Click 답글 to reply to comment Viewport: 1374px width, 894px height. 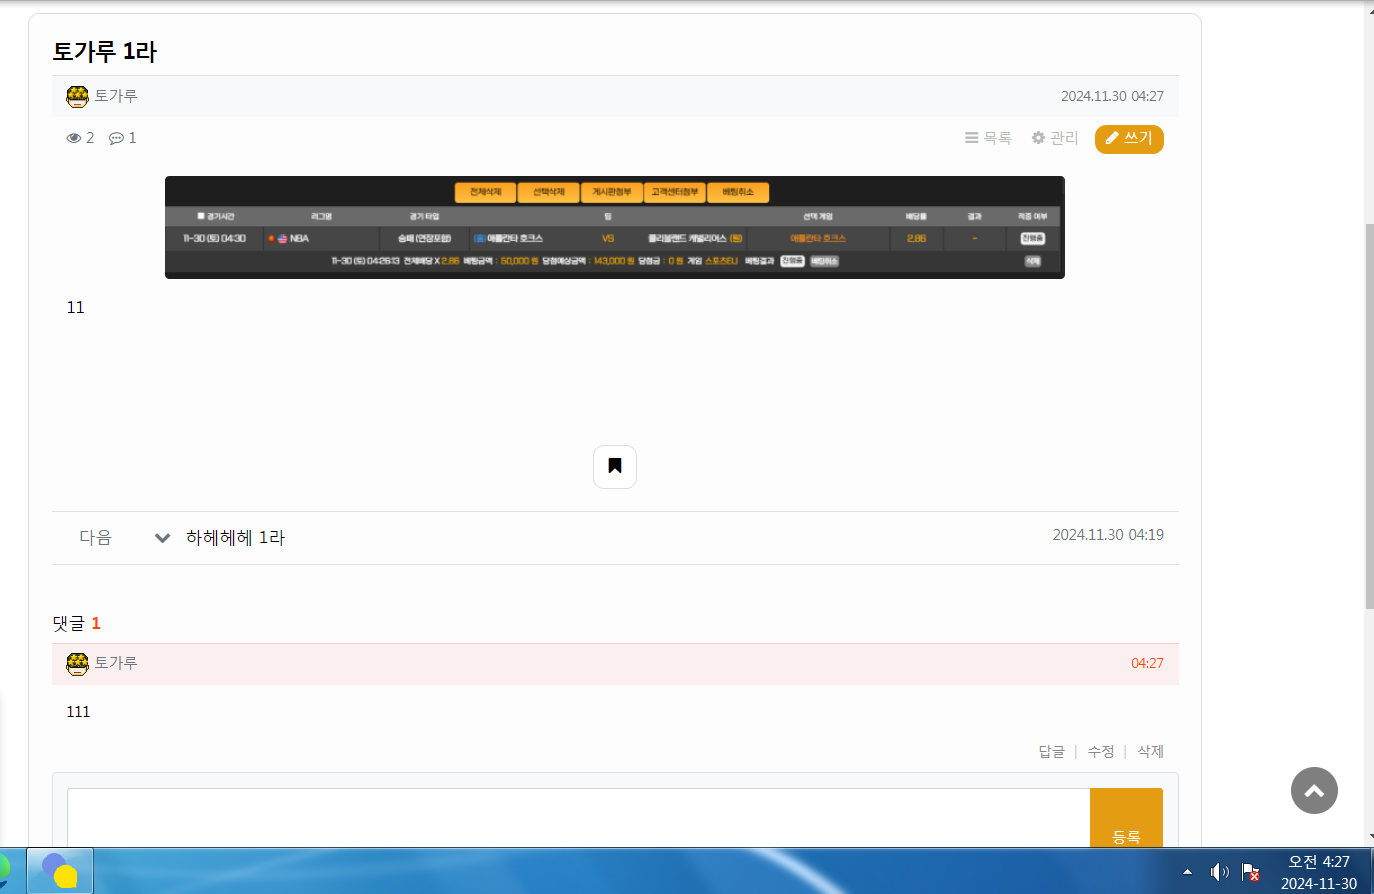[1051, 751]
